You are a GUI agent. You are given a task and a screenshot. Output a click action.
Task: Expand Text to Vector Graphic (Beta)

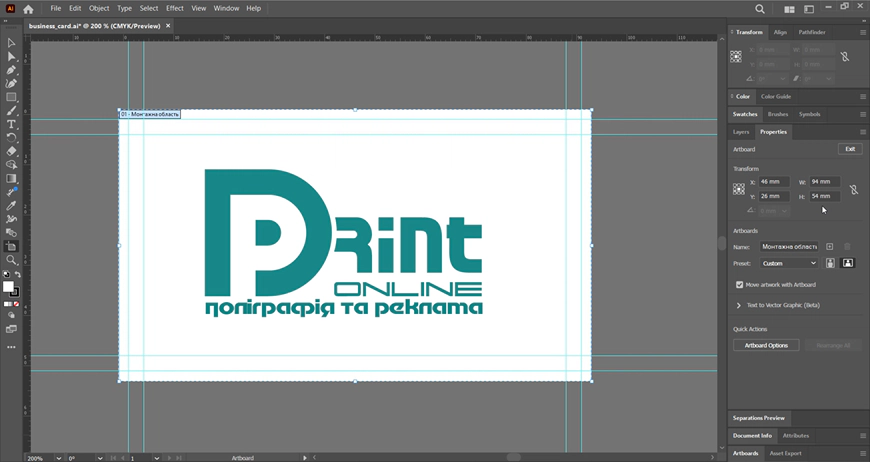[x=739, y=305]
